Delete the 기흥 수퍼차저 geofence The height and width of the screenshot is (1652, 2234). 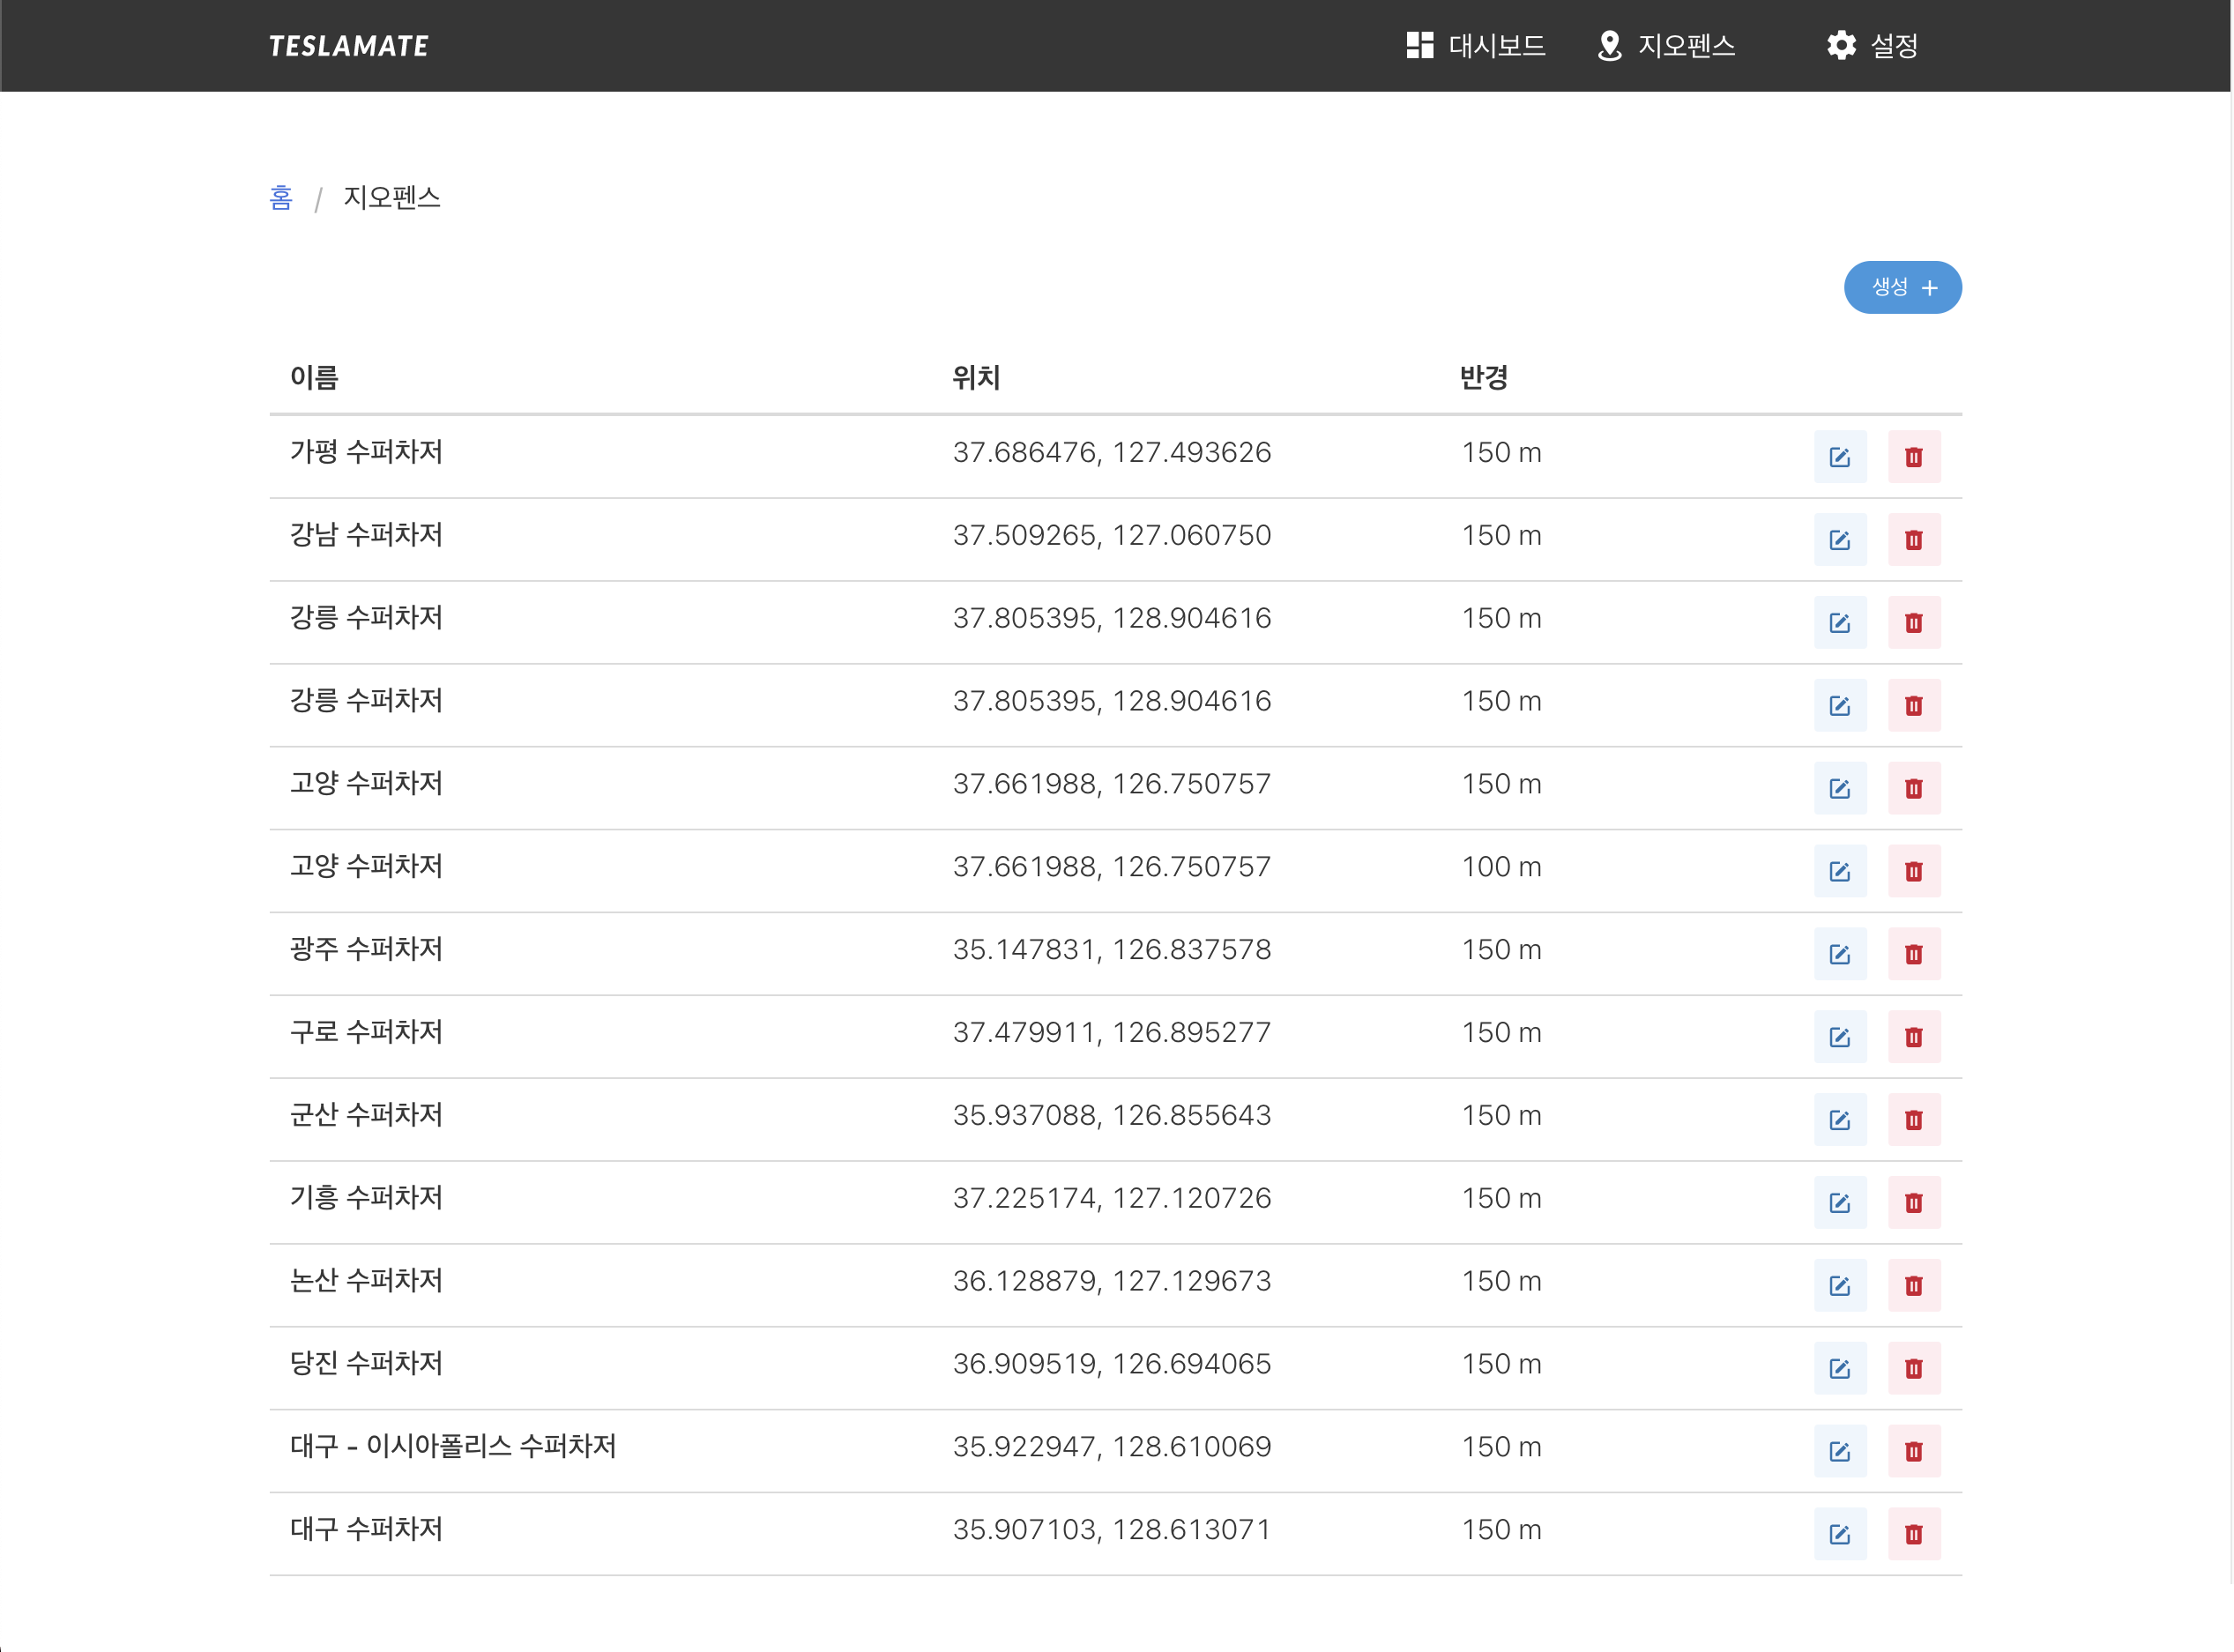click(x=1914, y=1203)
